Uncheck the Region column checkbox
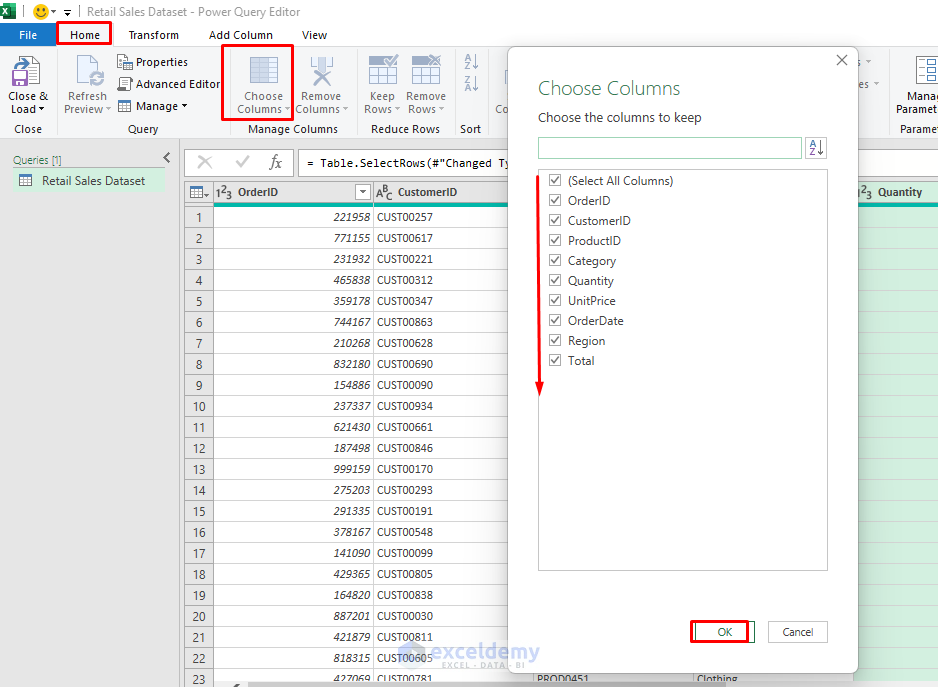938x687 pixels. coord(555,340)
